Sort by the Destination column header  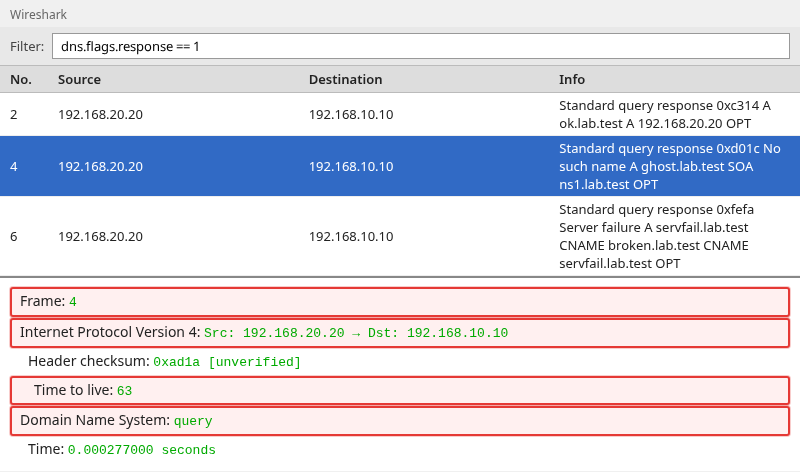[x=345, y=80]
